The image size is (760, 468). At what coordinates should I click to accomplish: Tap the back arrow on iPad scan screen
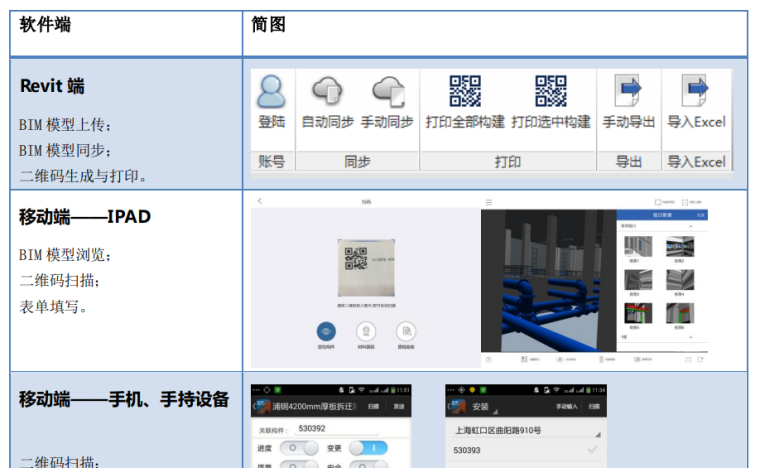pyautogui.click(x=260, y=201)
